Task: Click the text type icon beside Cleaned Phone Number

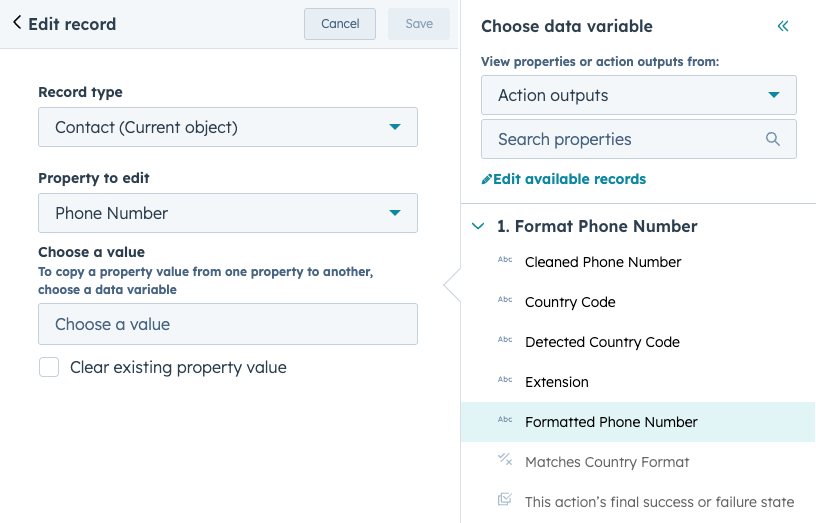Action: (505, 261)
